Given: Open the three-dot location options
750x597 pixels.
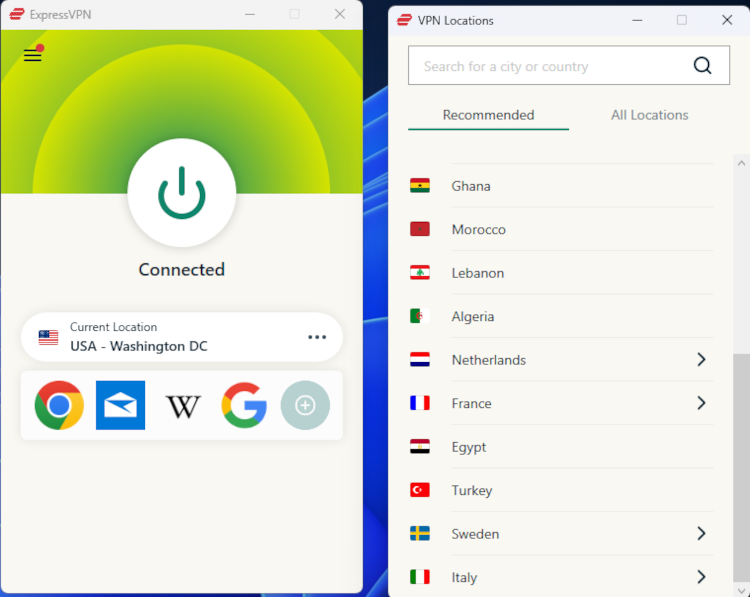Looking at the screenshot, I should click(x=317, y=337).
